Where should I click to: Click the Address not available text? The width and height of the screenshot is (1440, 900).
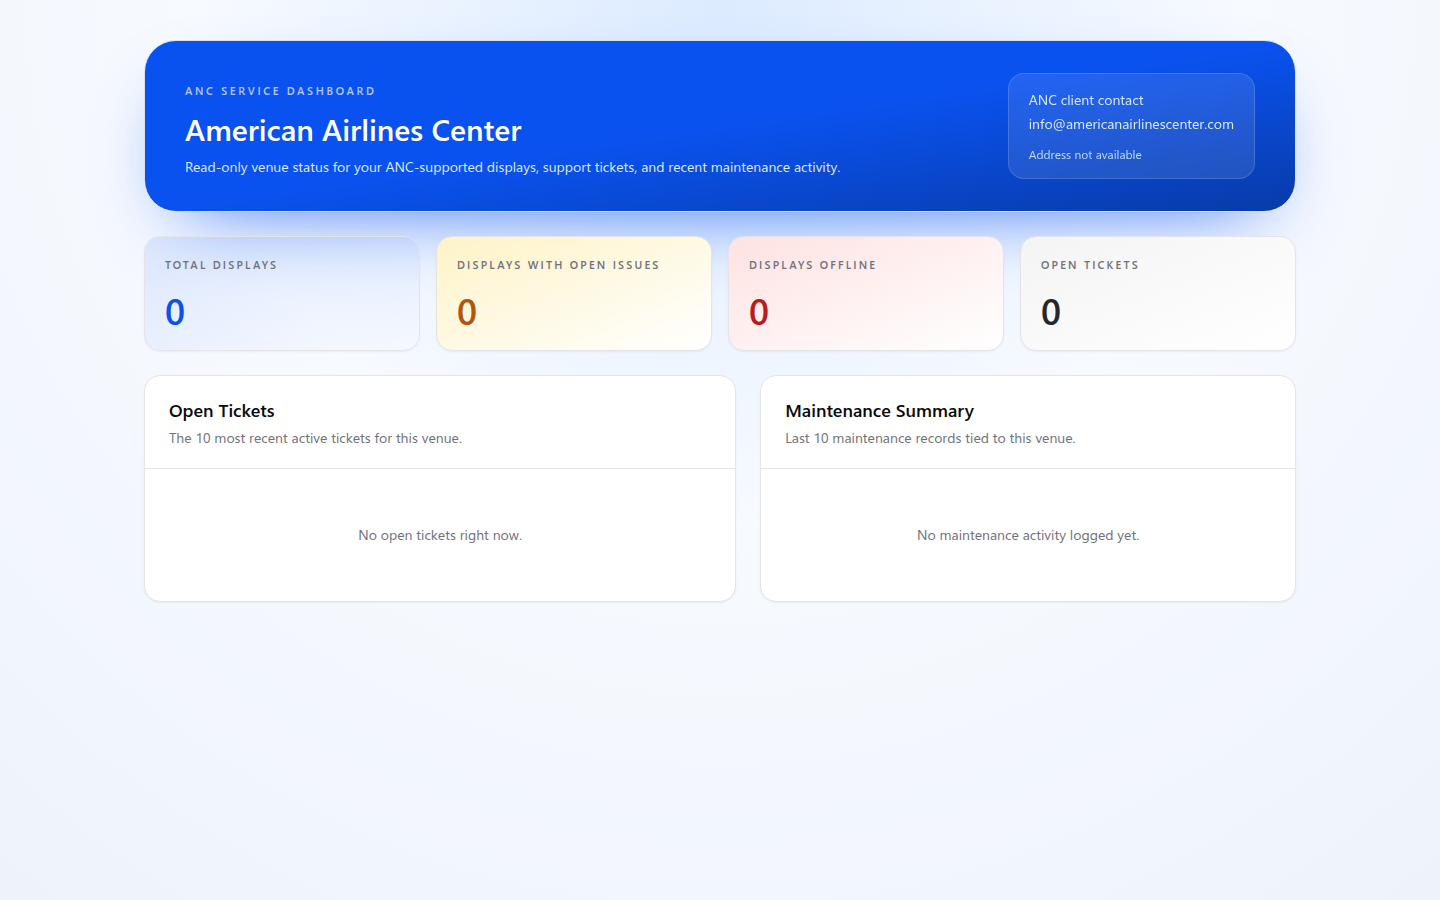pyautogui.click(x=1085, y=155)
